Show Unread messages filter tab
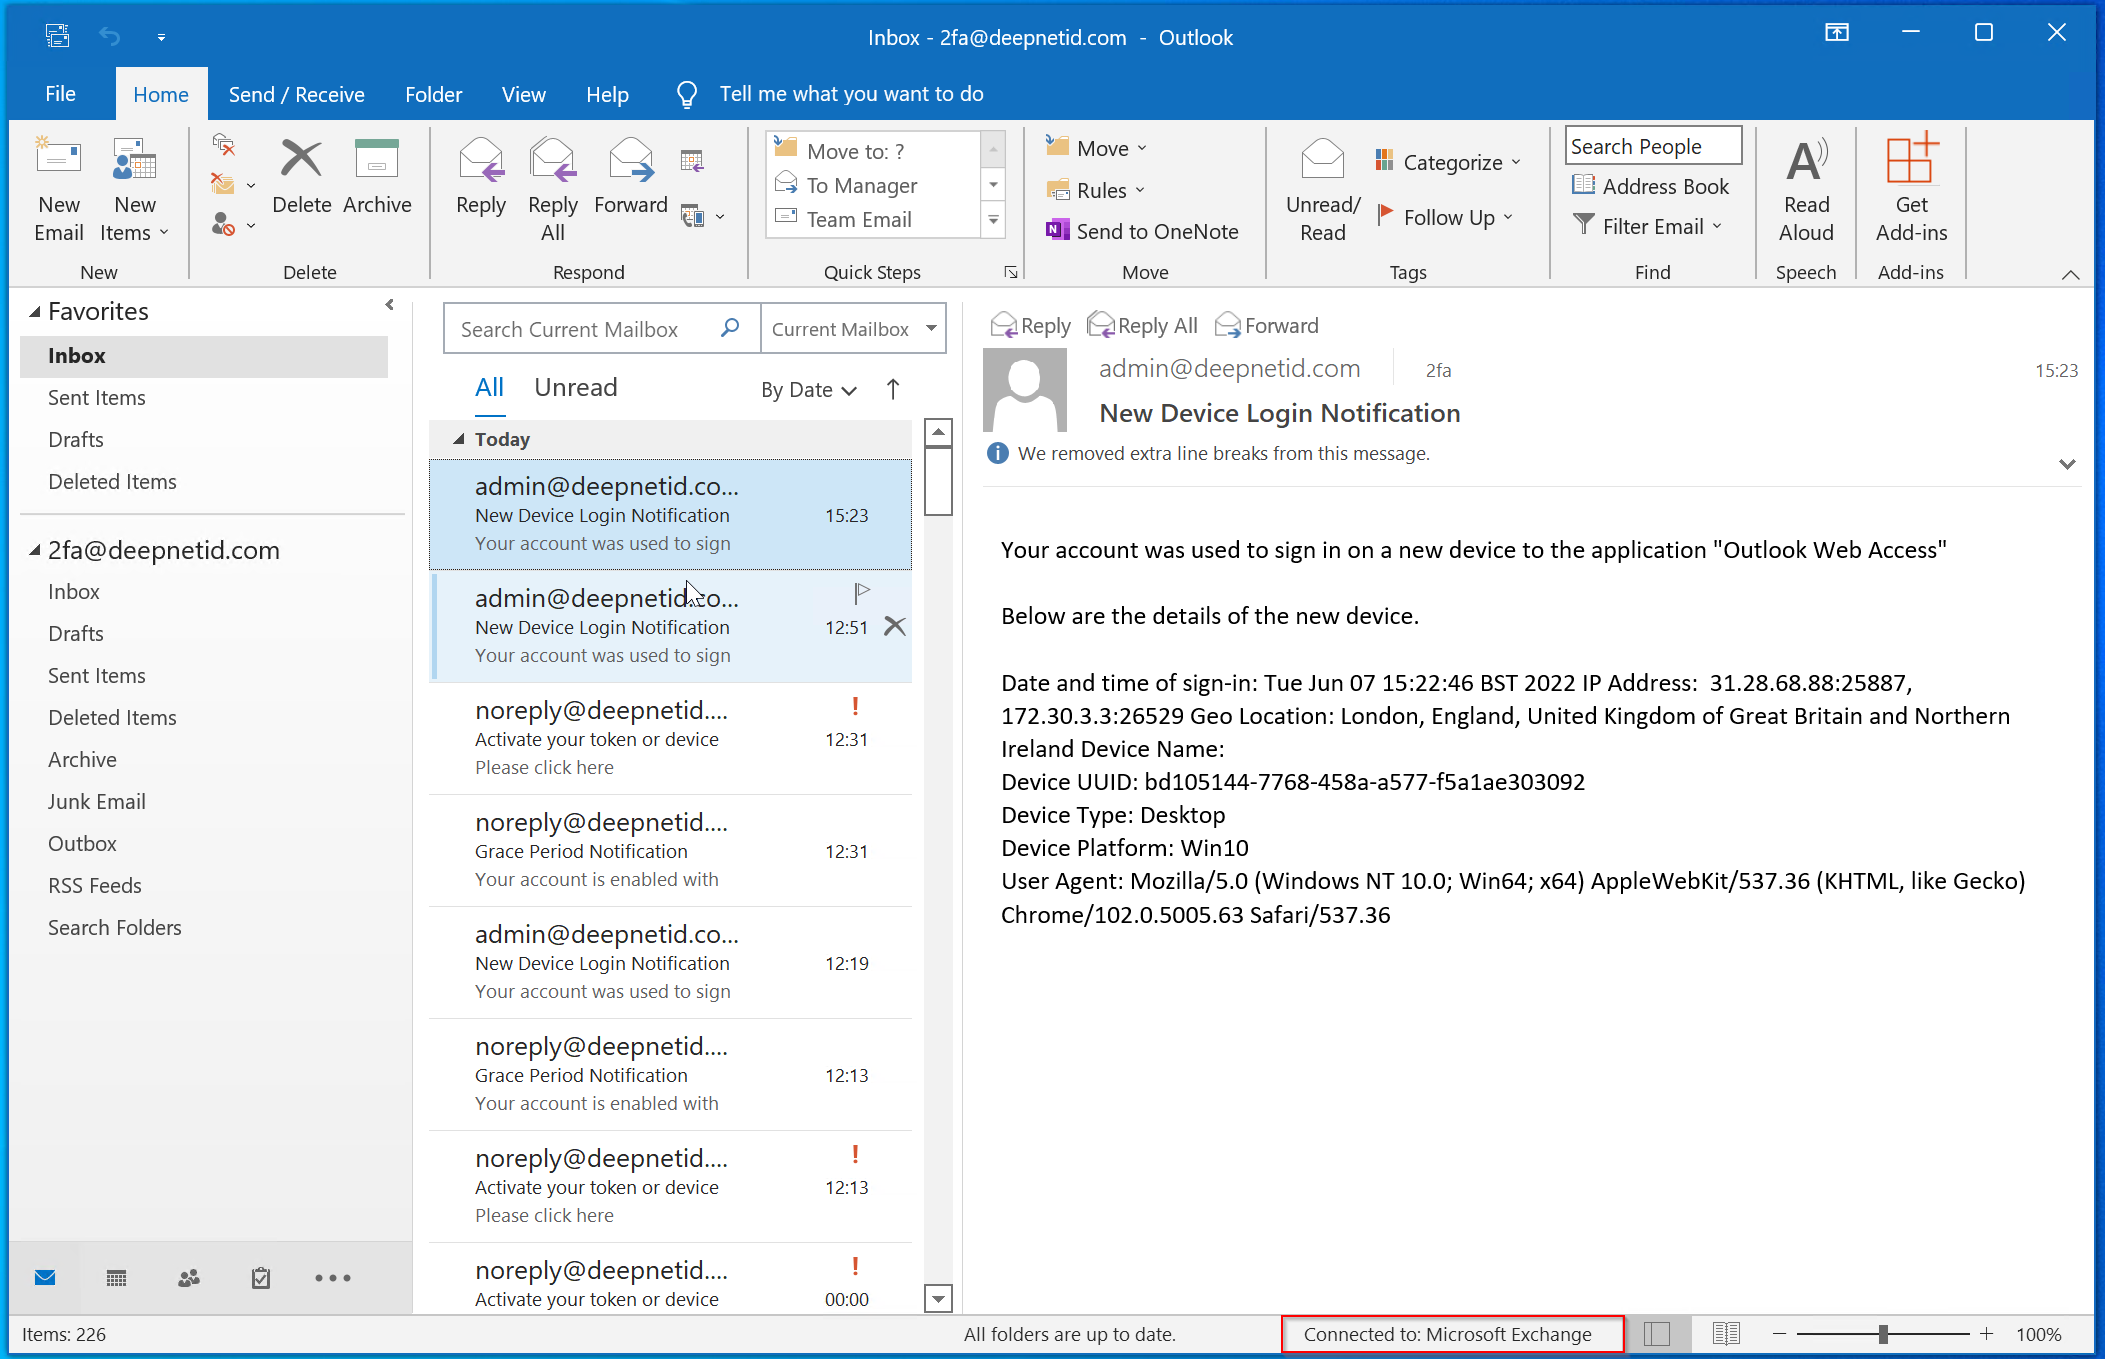The width and height of the screenshot is (2105, 1359). 575,388
